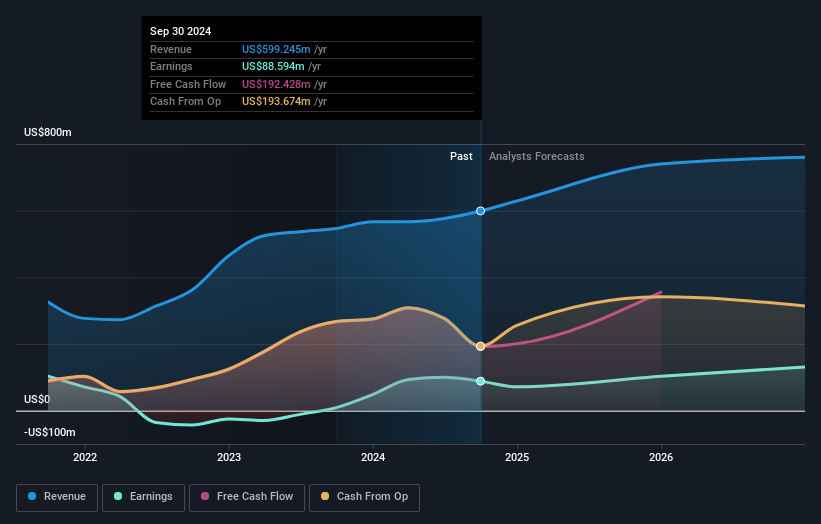Click the Cash From Op label in tooltip
821x524 pixels.
(x=185, y=102)
